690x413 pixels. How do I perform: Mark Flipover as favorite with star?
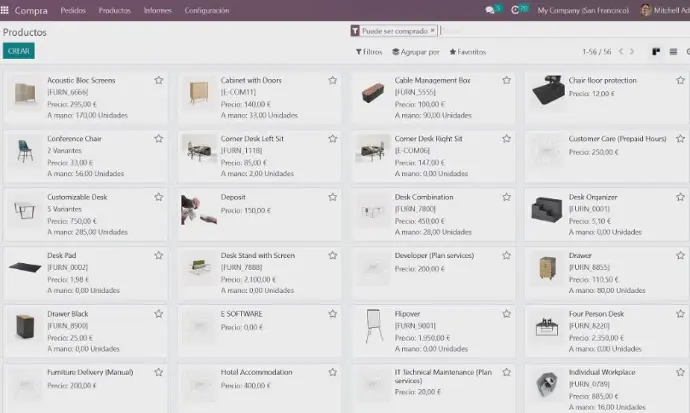click(x=506, y=314)
